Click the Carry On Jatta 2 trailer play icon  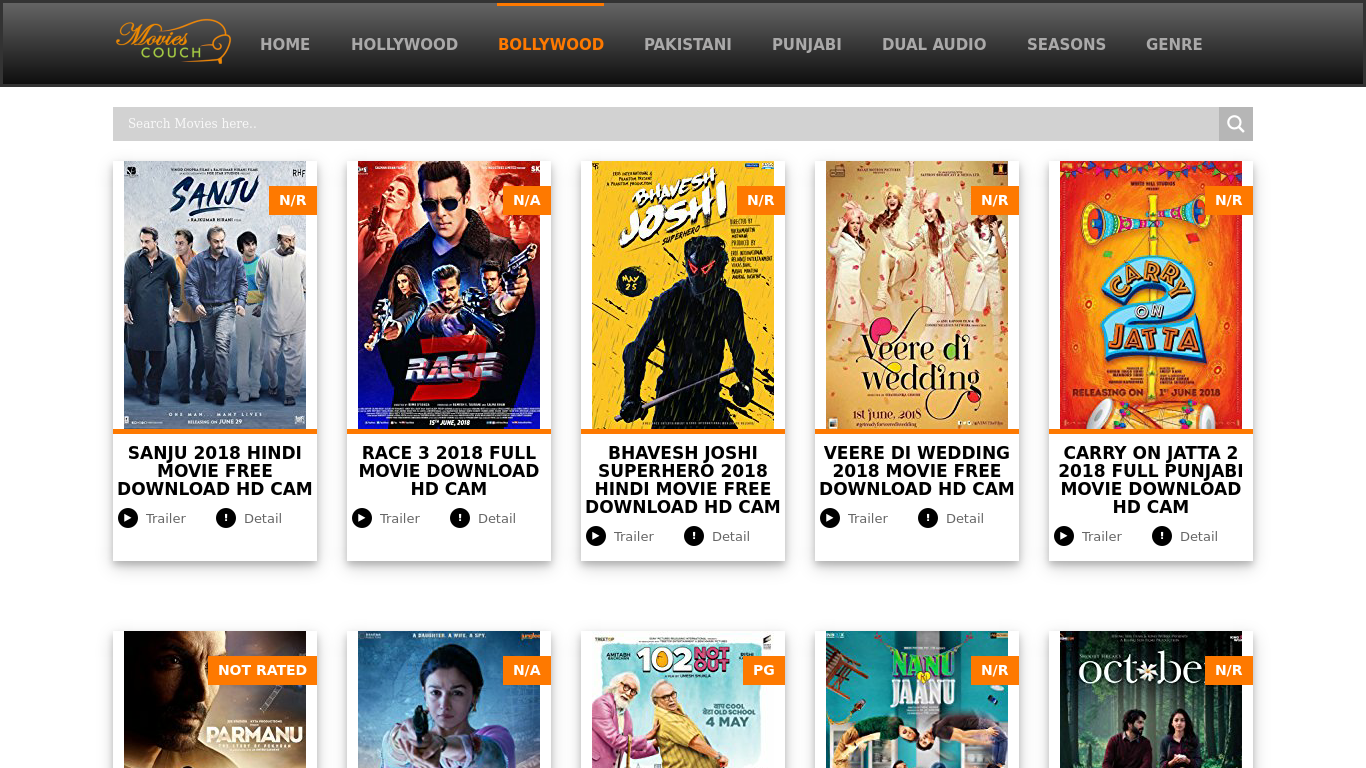[x=1064, y=536]
